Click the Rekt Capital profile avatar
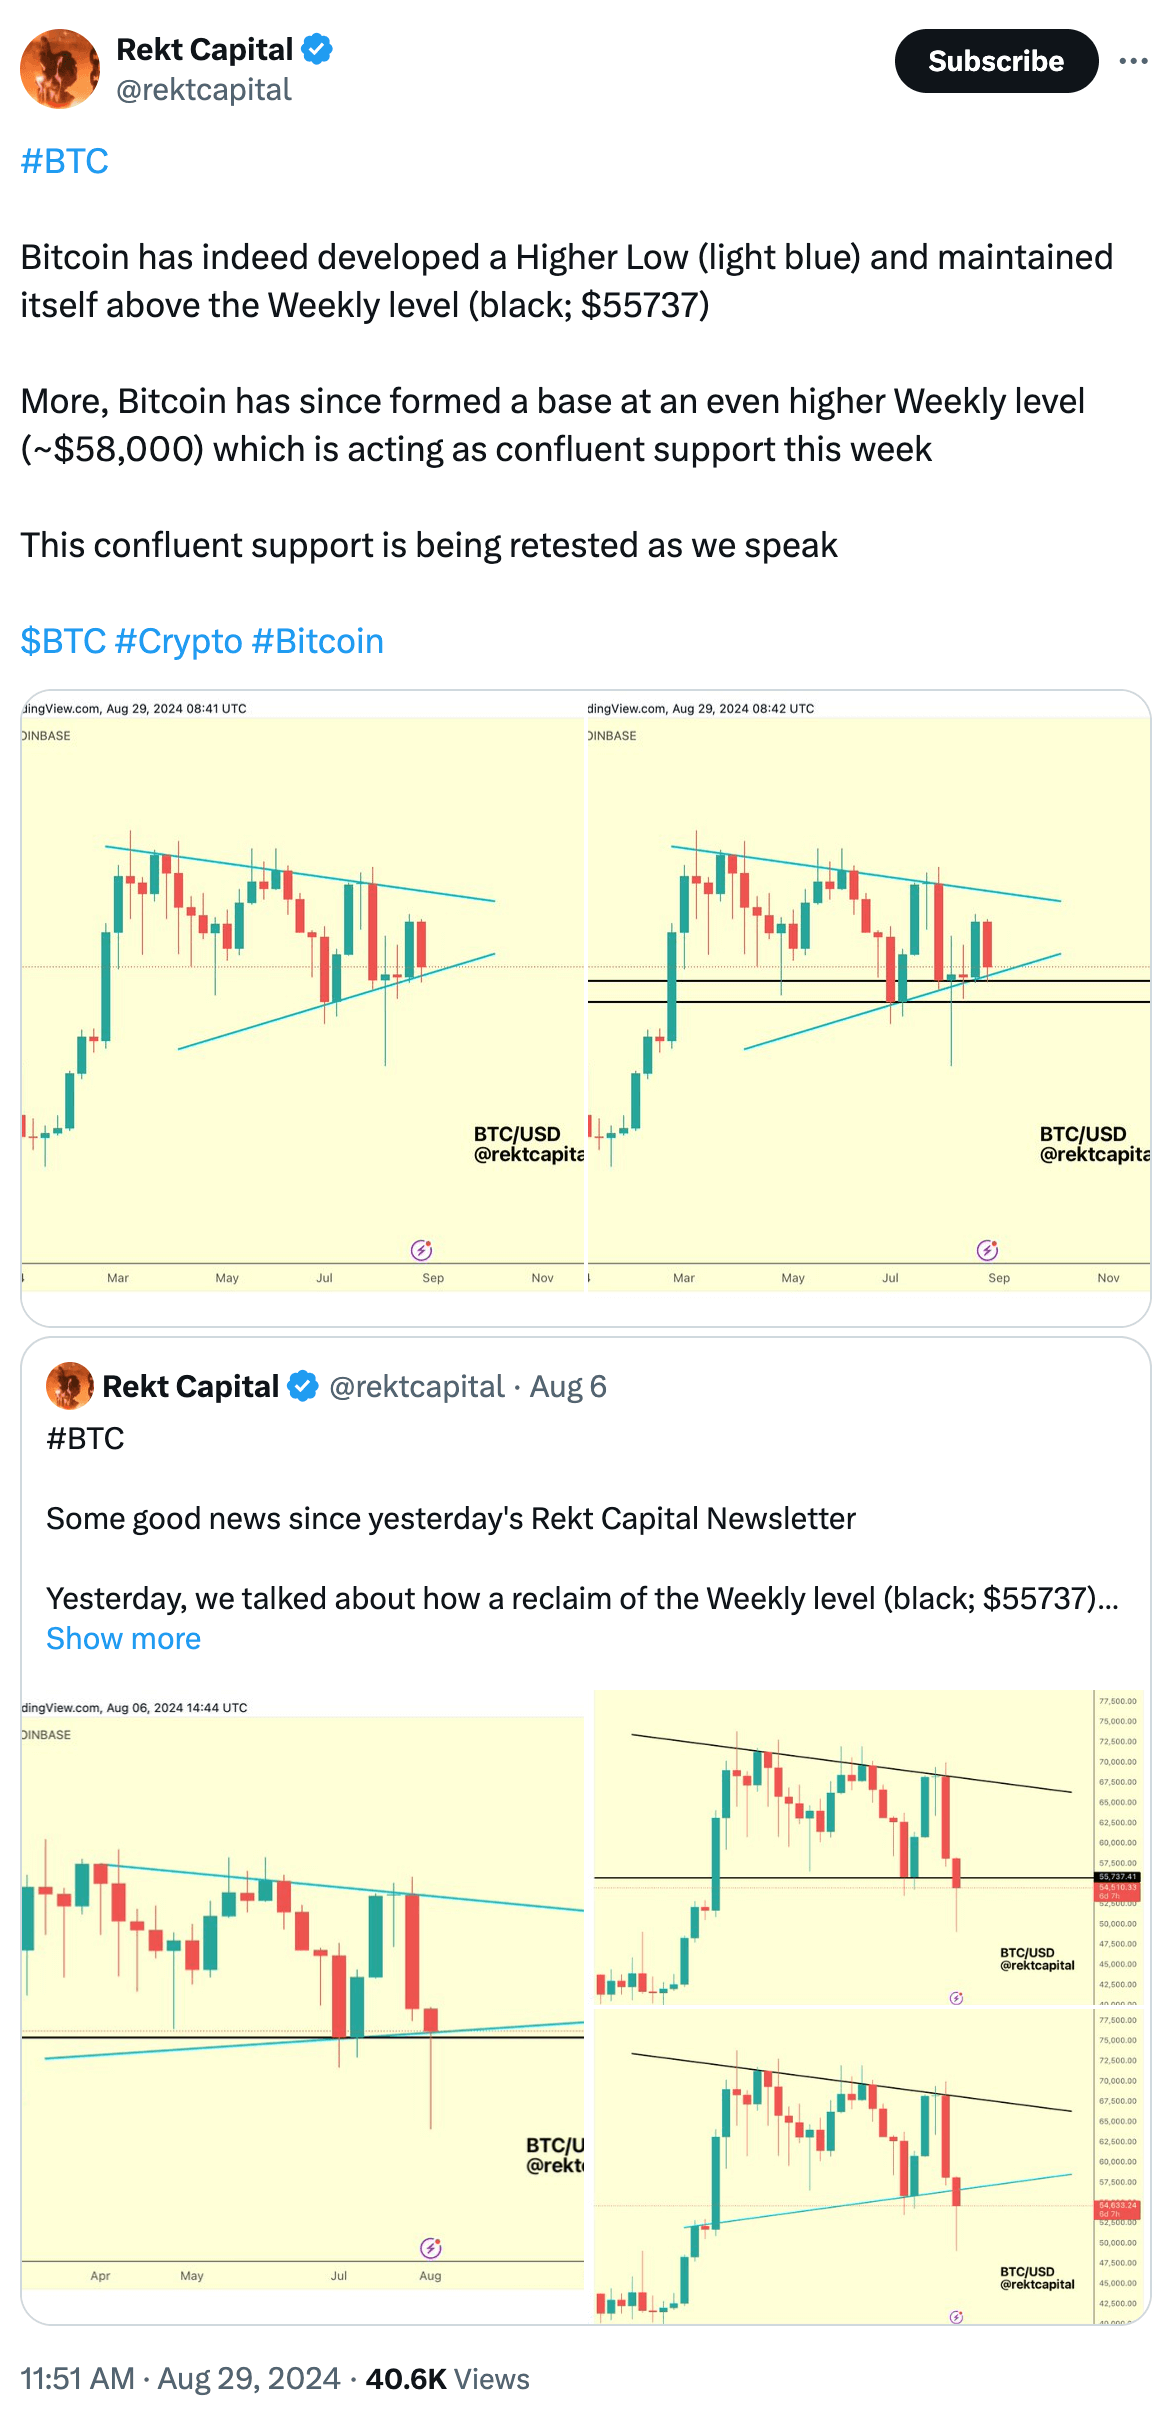Viewport: 1176px width, 2413px height. pyautogui.click(x=59, y=66)
